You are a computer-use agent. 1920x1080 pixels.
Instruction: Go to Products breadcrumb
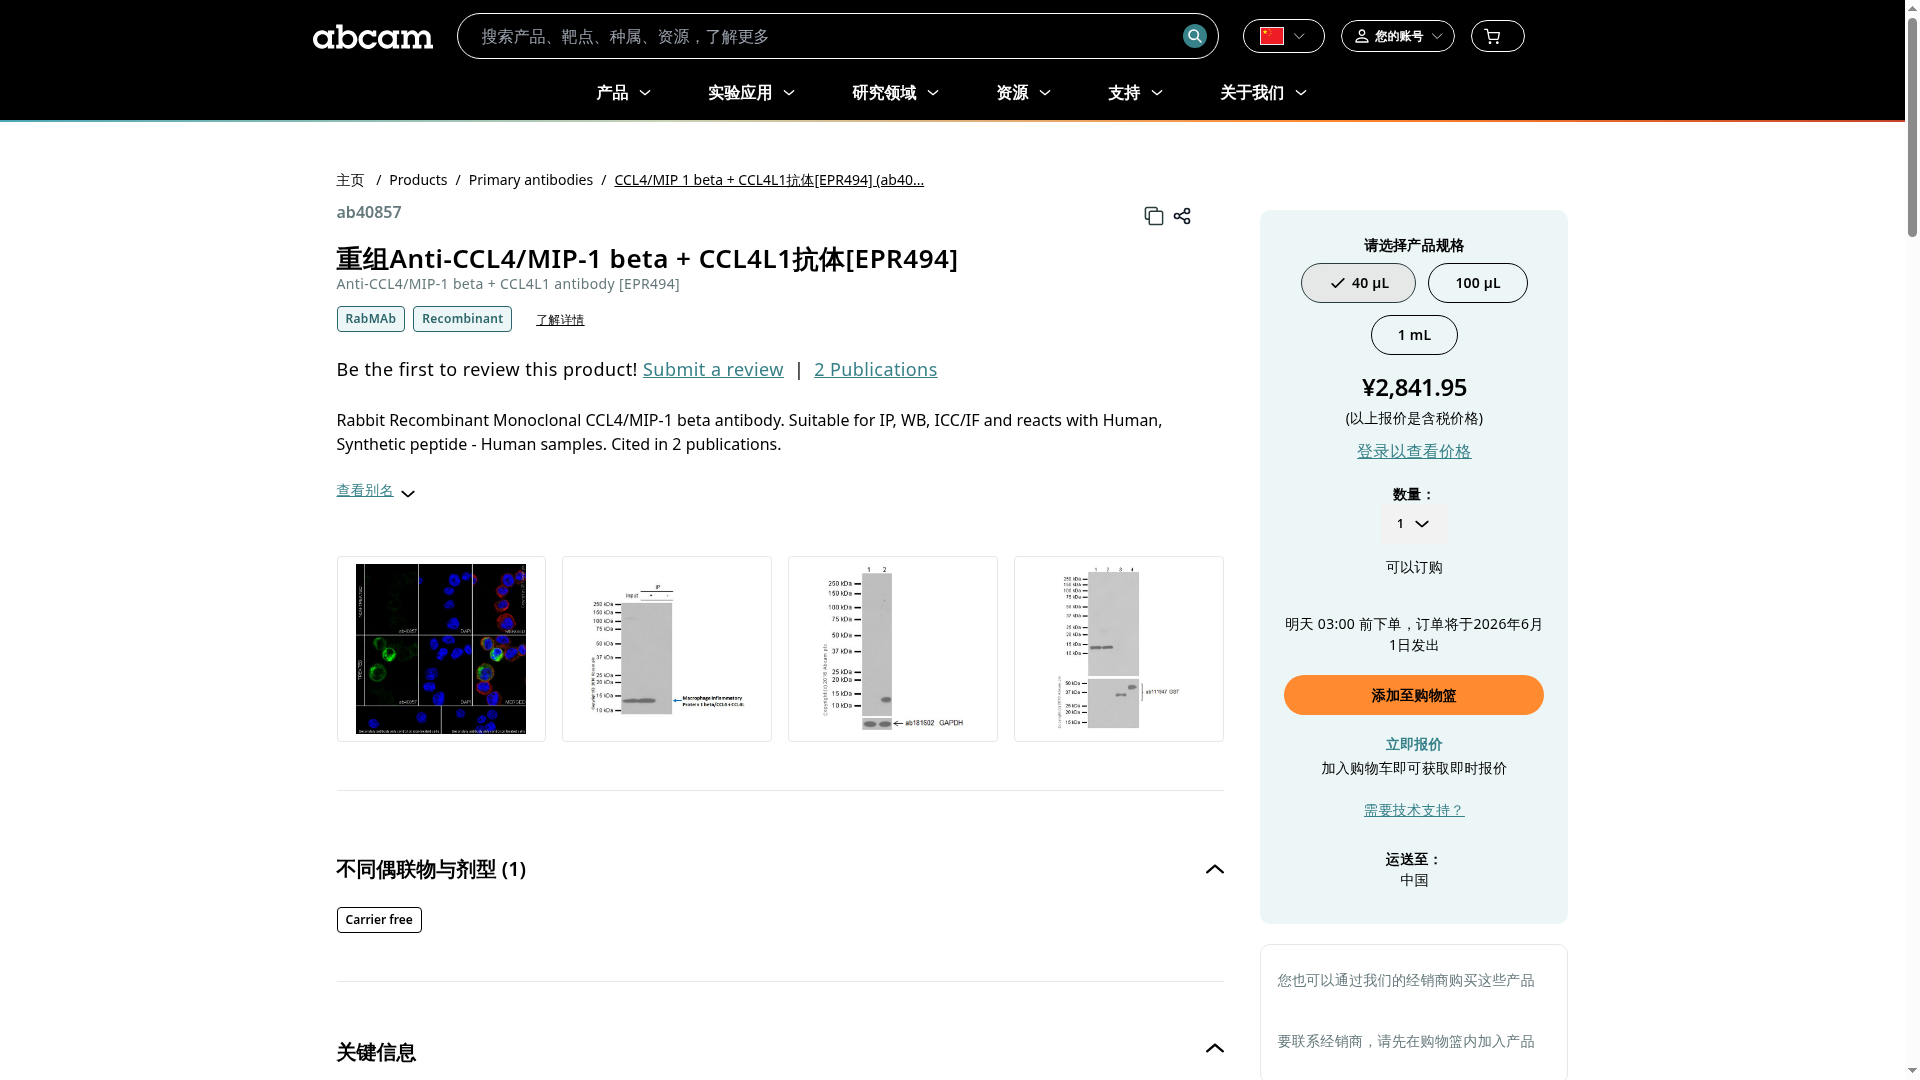tap(418, 180)
